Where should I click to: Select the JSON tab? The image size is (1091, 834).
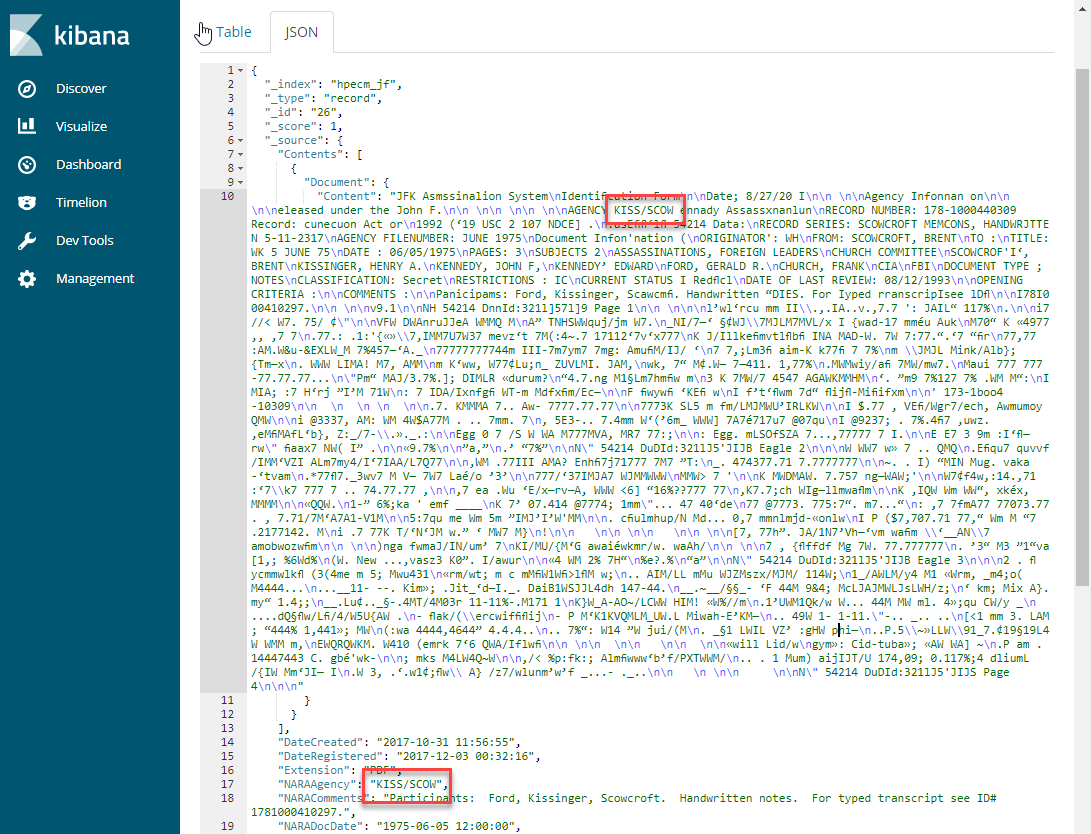tap(301, 32)
